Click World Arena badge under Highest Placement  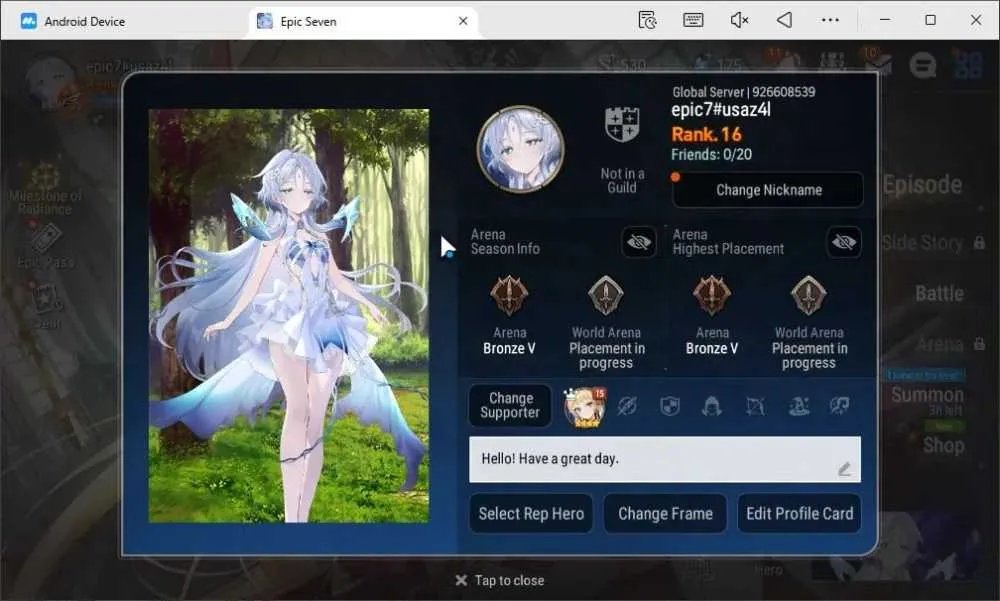pos(809,295)
